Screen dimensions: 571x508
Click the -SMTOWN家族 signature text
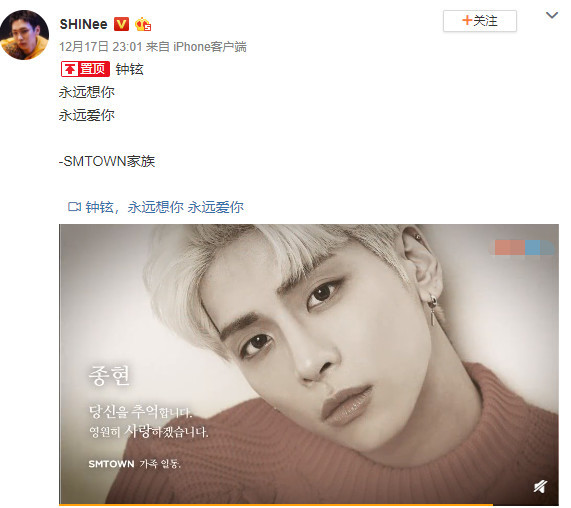107,161
